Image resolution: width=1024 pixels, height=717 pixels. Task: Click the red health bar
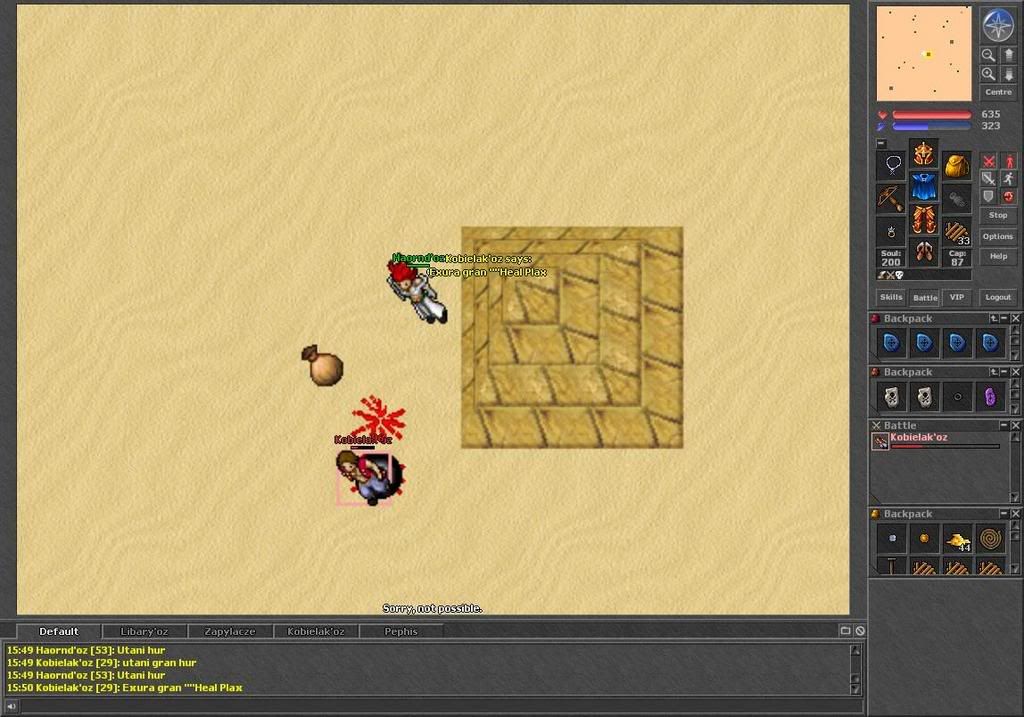pyautogui.click(x=932, y=115)
